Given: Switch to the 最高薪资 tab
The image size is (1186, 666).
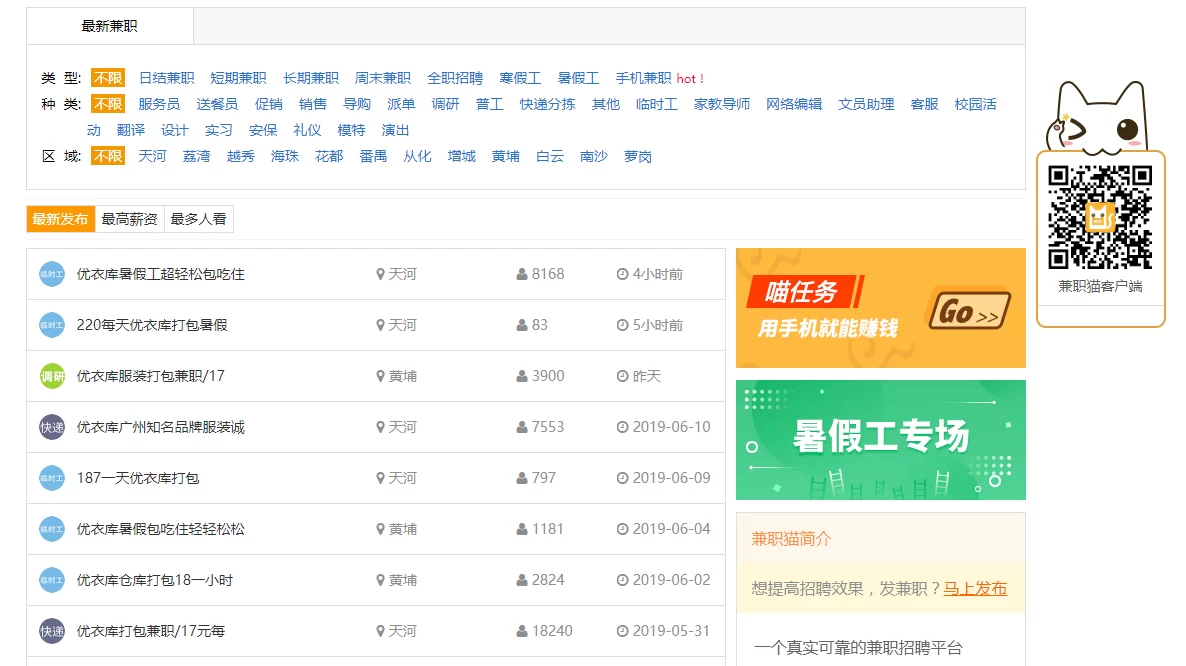Looking at the screenshot, I should (128, 218).
